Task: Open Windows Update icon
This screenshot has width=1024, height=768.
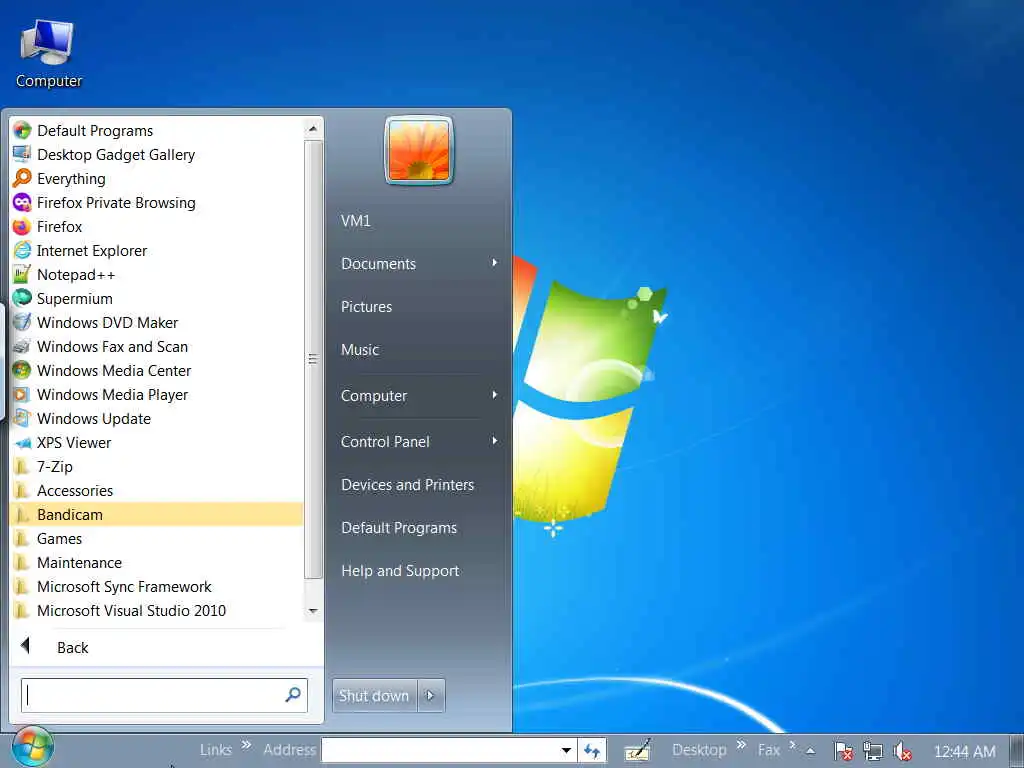Action: pos(22,419)
